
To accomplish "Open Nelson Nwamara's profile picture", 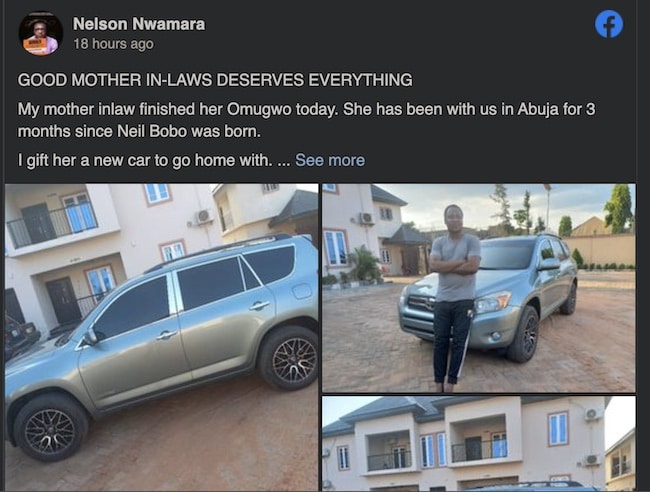I will coord(40,33).
